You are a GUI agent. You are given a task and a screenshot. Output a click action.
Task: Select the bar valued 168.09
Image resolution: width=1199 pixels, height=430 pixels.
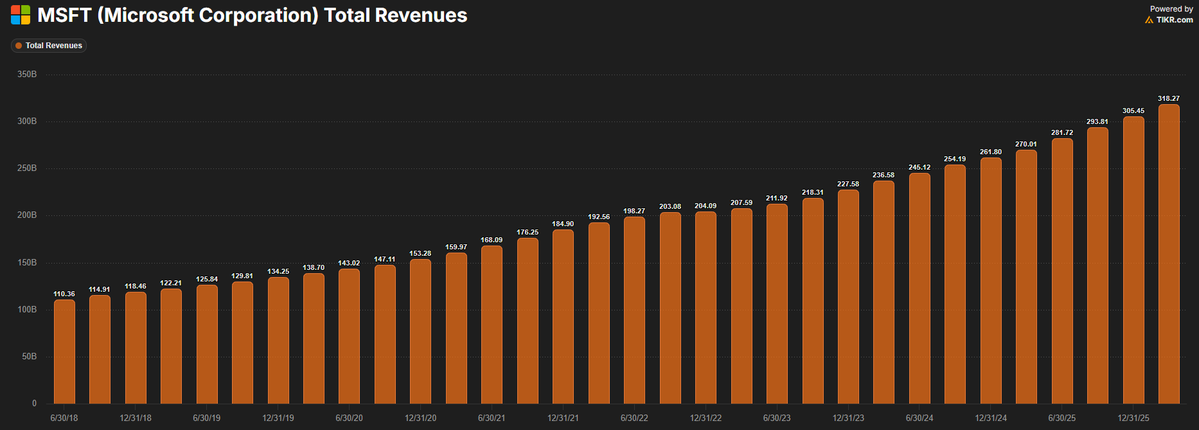tap(492, 324)
